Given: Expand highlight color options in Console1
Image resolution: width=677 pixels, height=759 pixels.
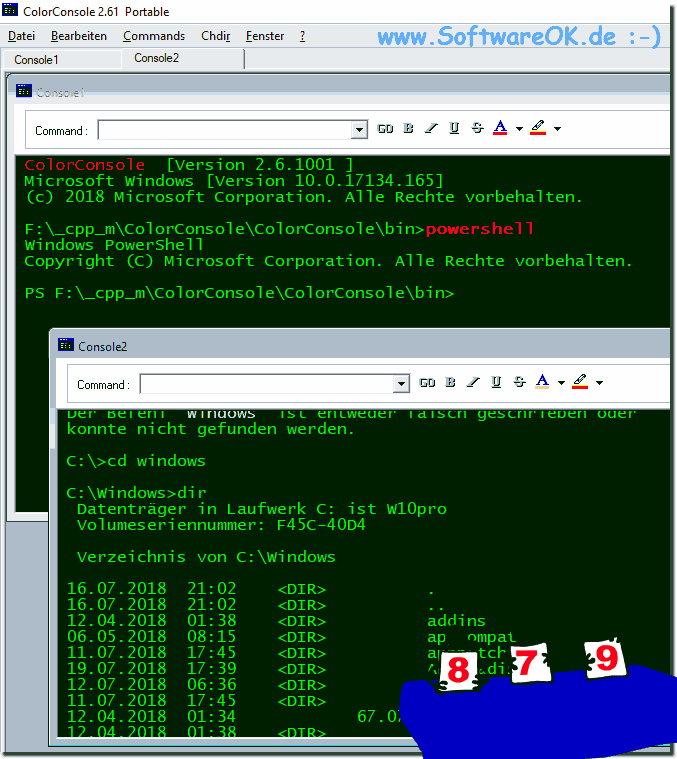Looking at the screenshot, I should pyautogui.click(x=557, y=129).
